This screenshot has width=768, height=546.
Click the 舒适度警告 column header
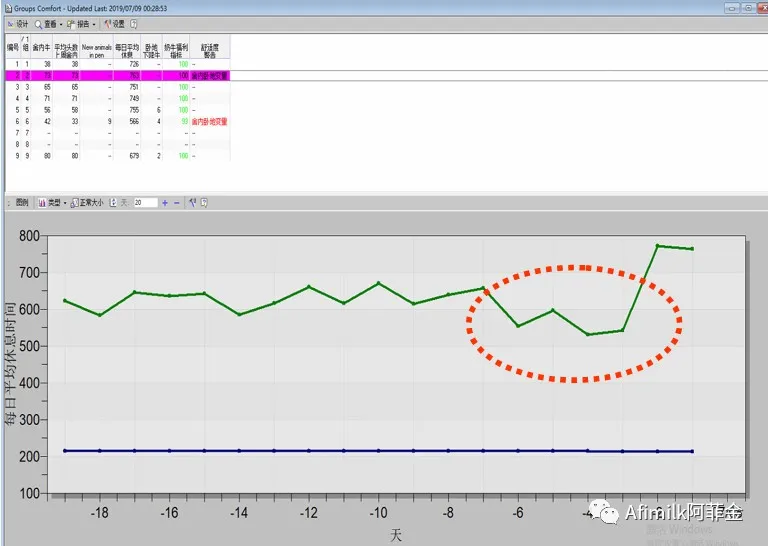210,47
